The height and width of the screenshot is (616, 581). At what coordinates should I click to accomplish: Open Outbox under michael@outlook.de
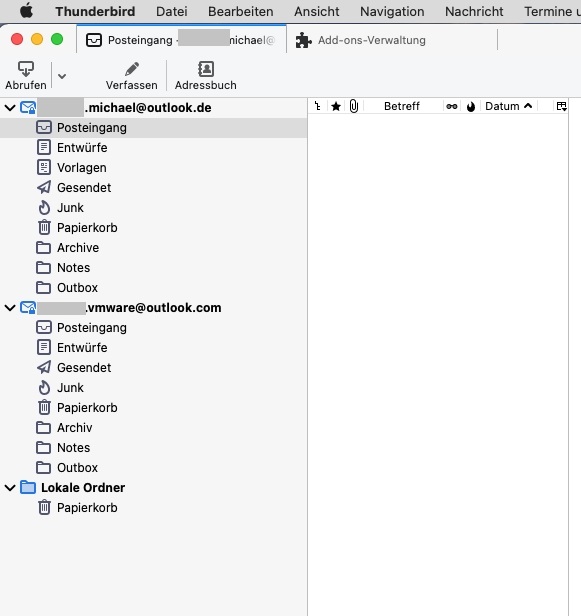[153, 288]
